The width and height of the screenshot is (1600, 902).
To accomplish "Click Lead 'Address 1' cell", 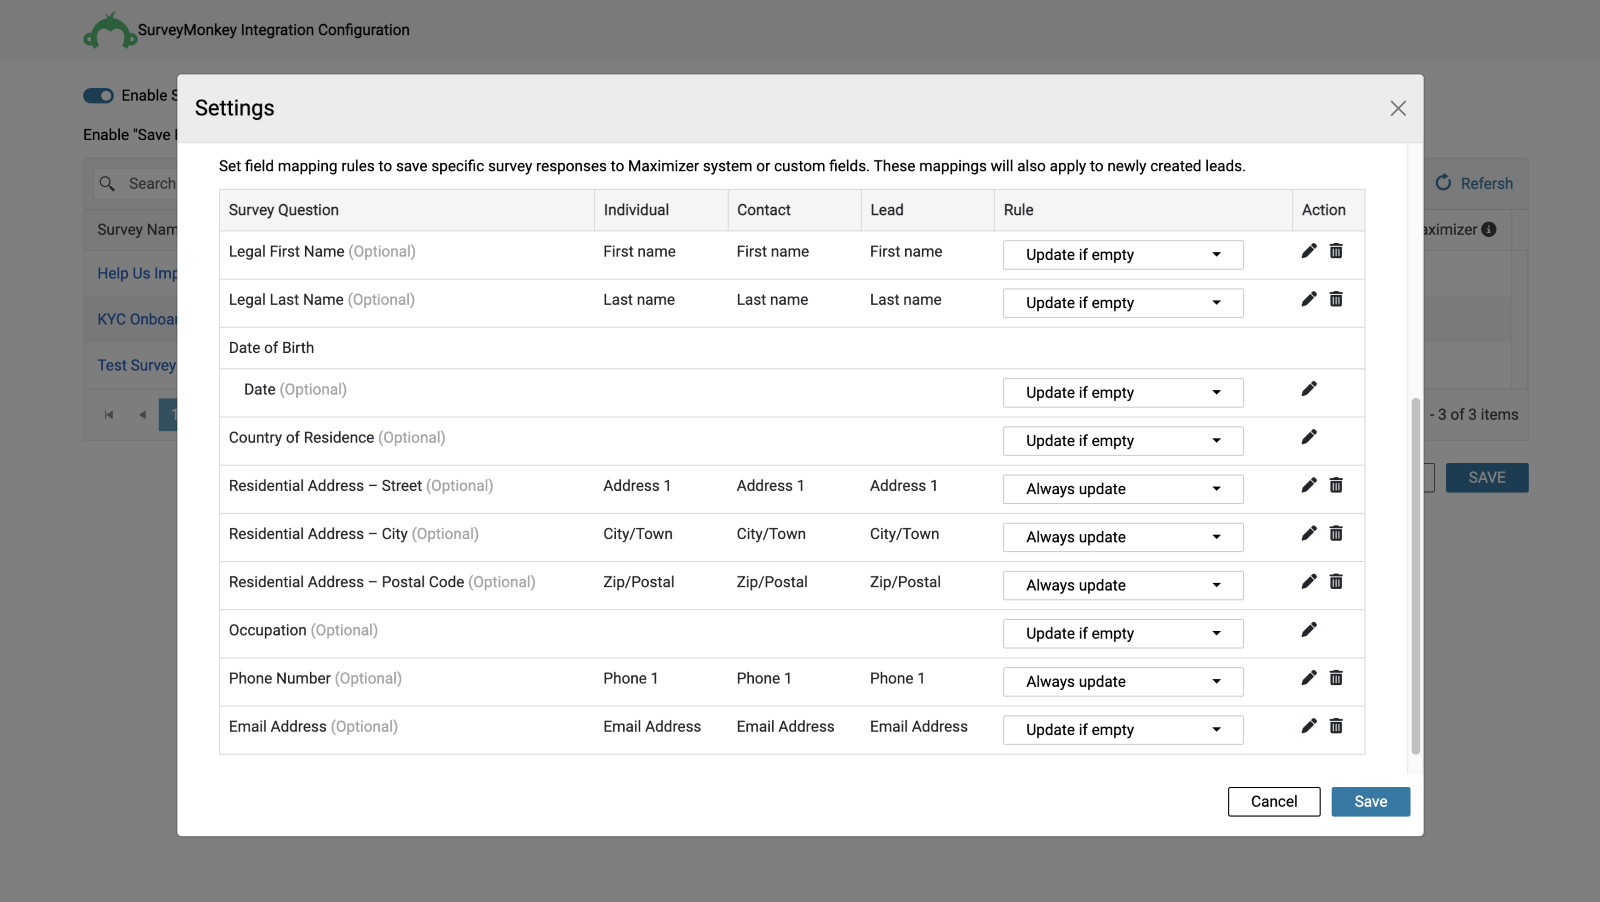I will tap(904, 486).
